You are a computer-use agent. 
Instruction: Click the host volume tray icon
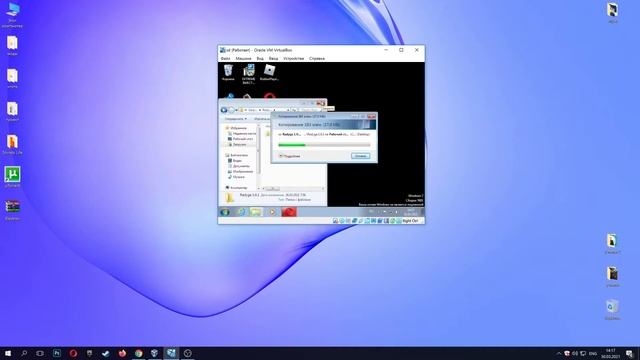[575, 353]
